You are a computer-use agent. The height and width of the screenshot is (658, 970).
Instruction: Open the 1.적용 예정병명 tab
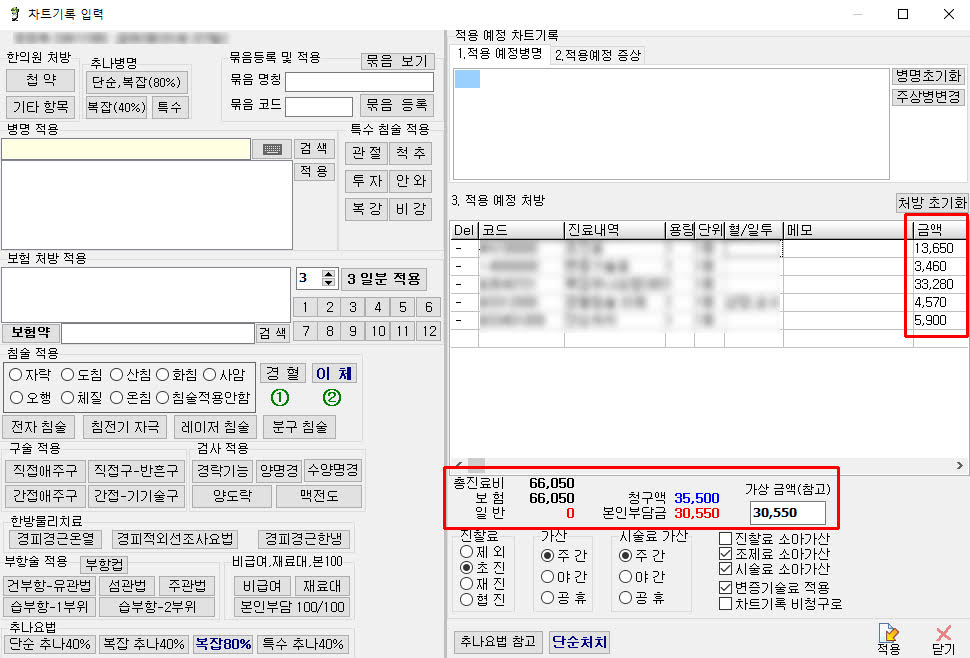point(500,54)
